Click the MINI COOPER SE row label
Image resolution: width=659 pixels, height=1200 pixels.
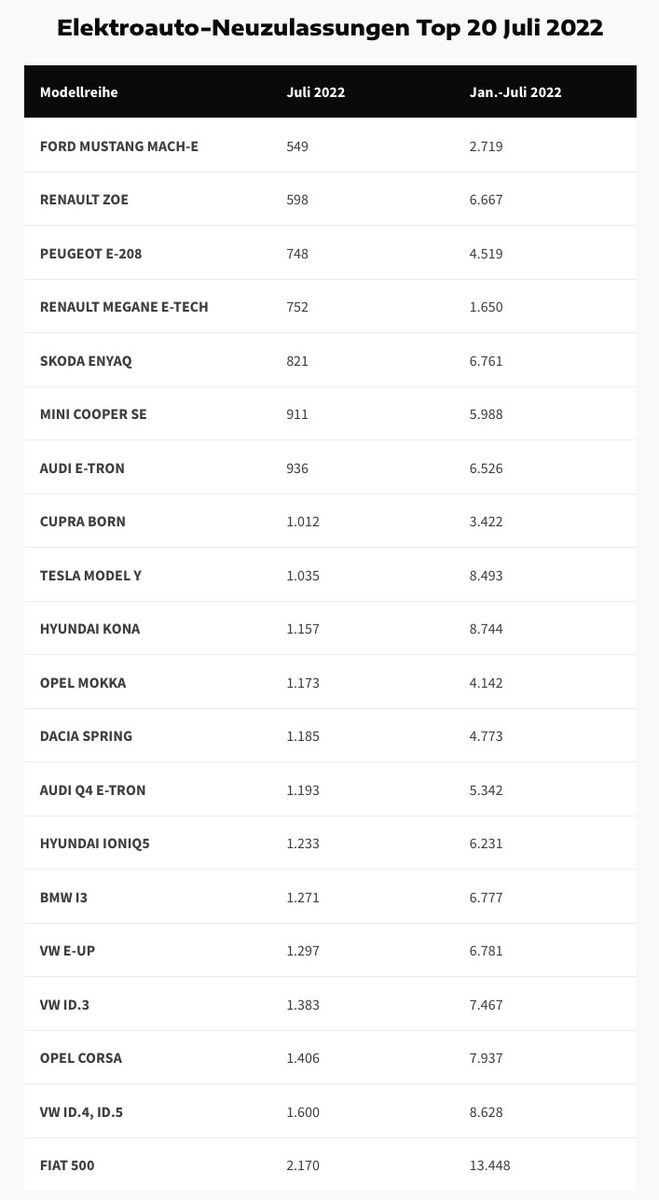click(x=93, y=414)
